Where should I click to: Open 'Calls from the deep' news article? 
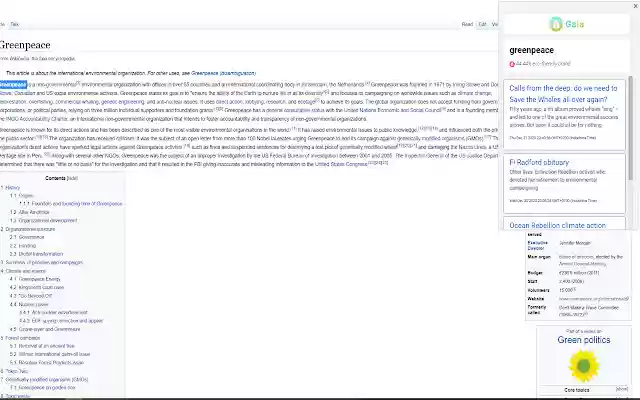pyautogui.click(x=563, y=94)
